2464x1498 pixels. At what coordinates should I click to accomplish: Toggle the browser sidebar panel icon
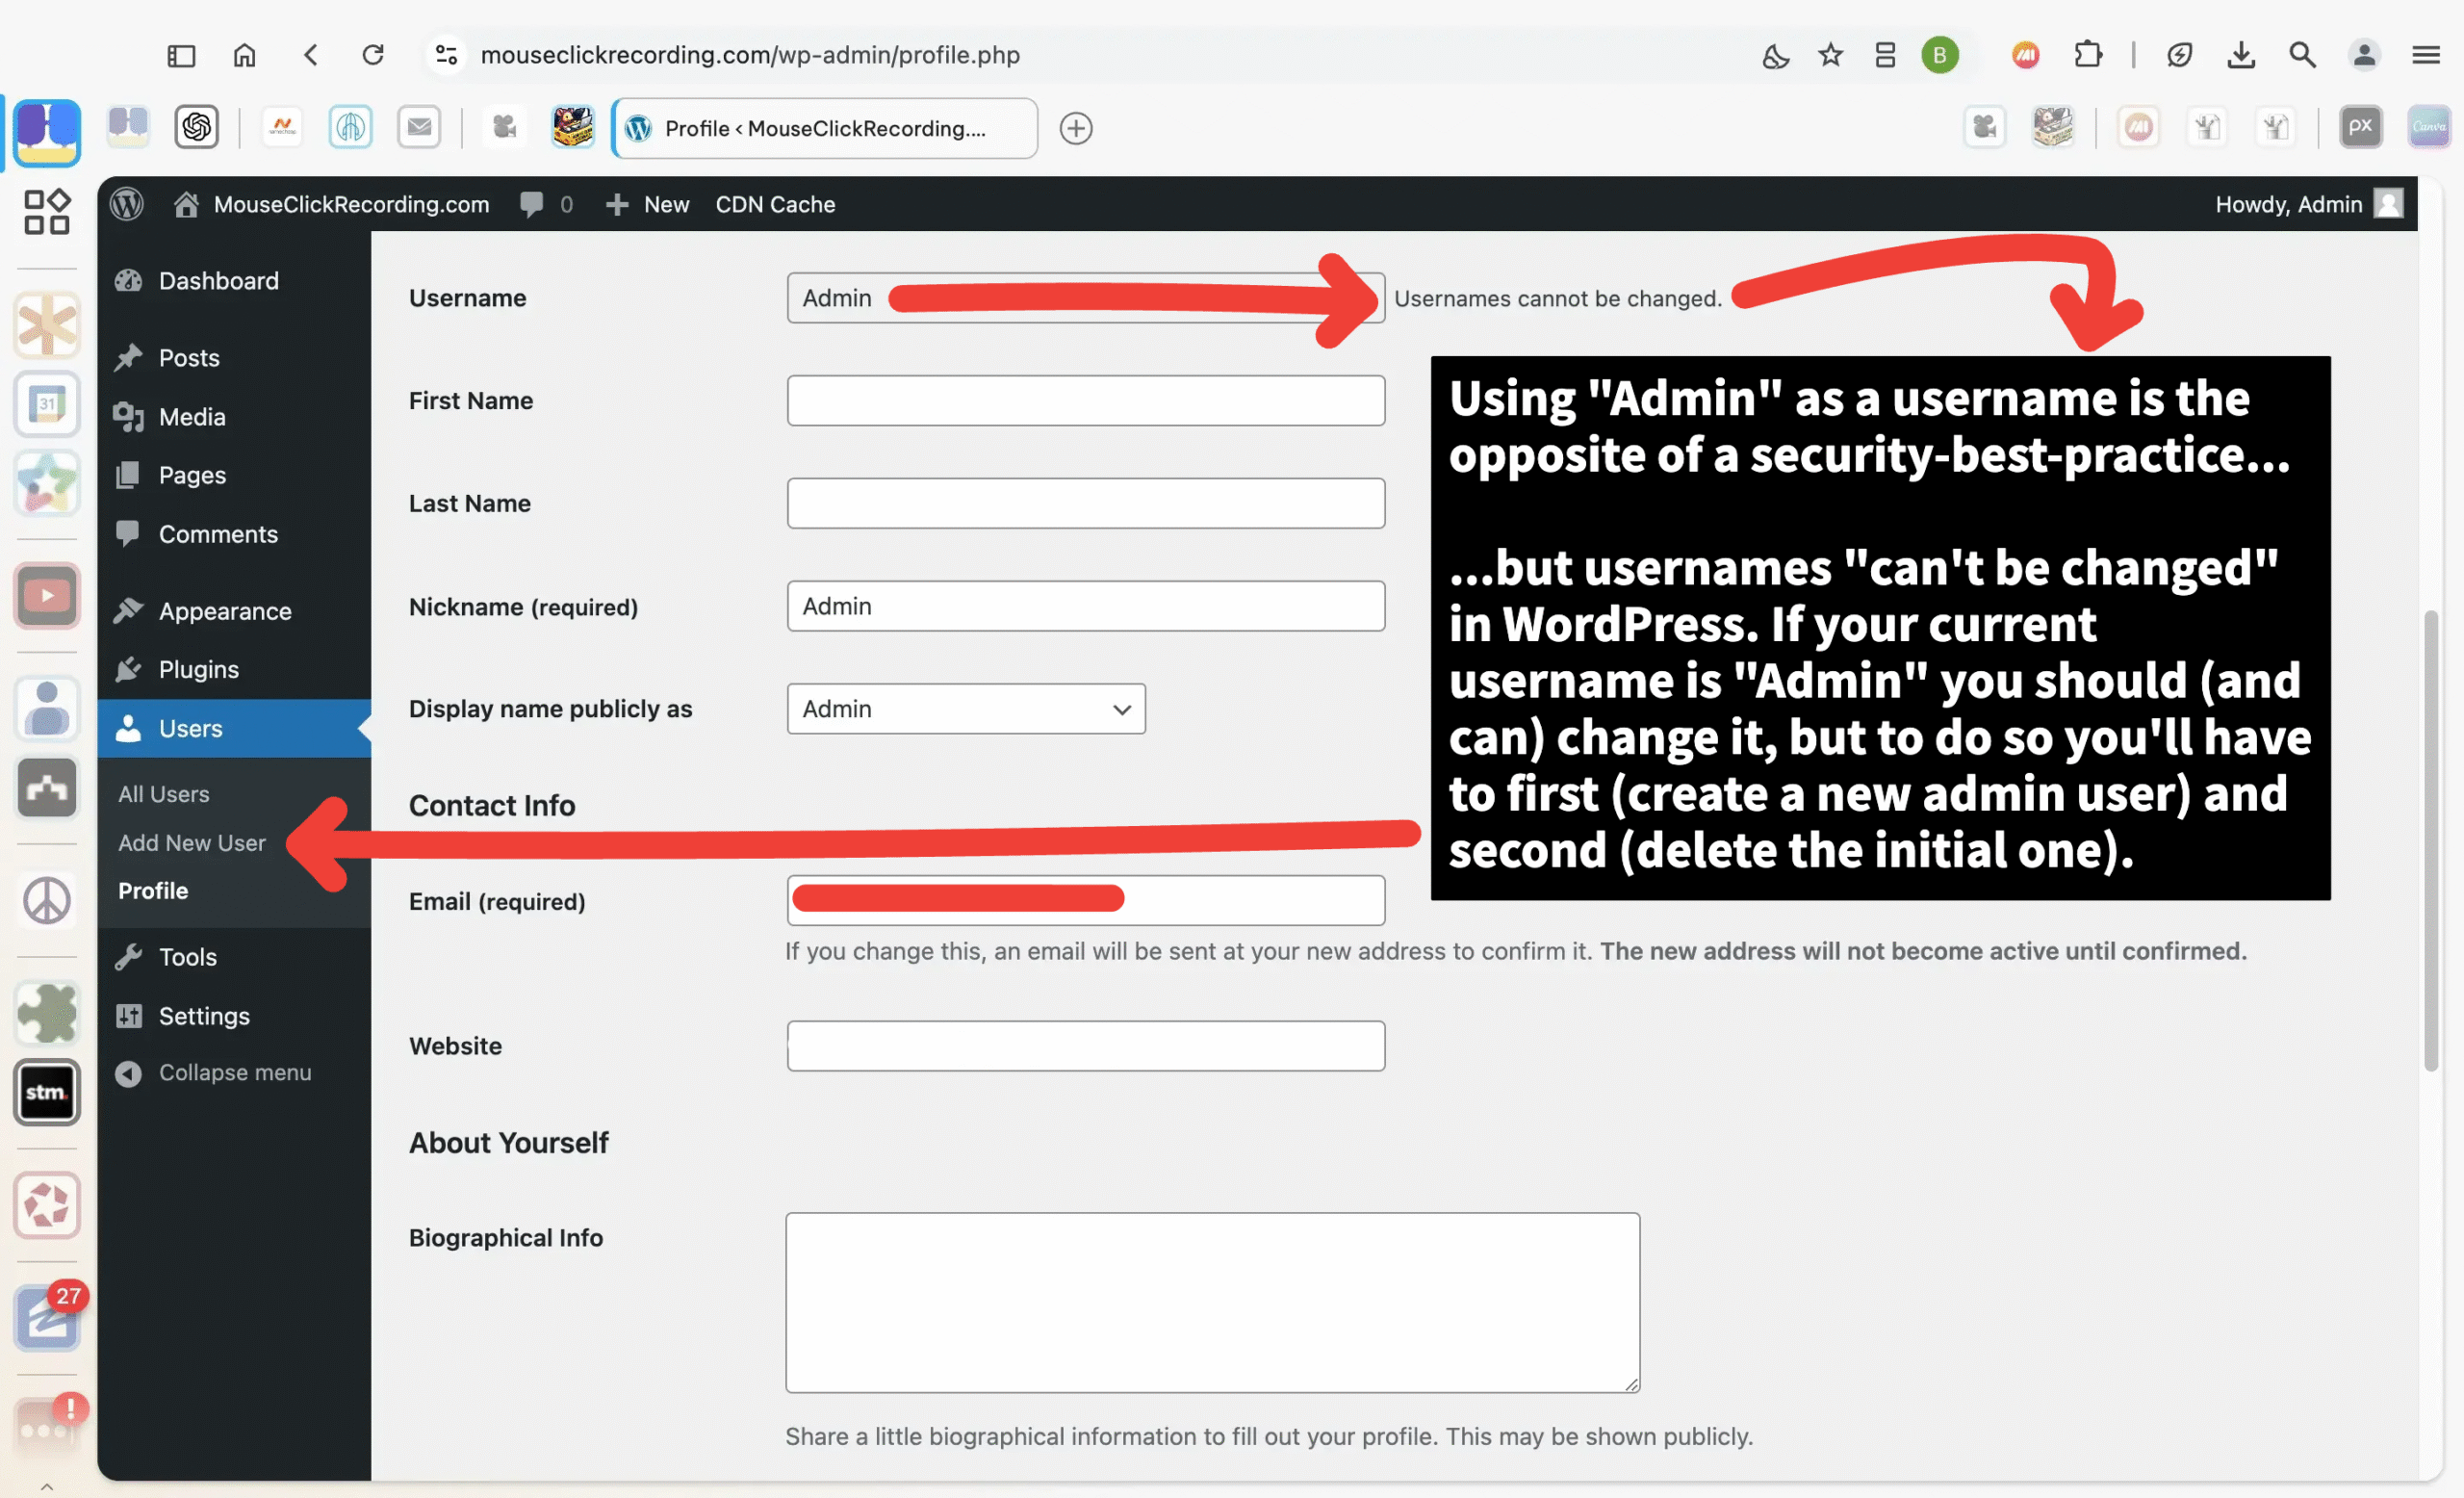[x=181, y=55]
